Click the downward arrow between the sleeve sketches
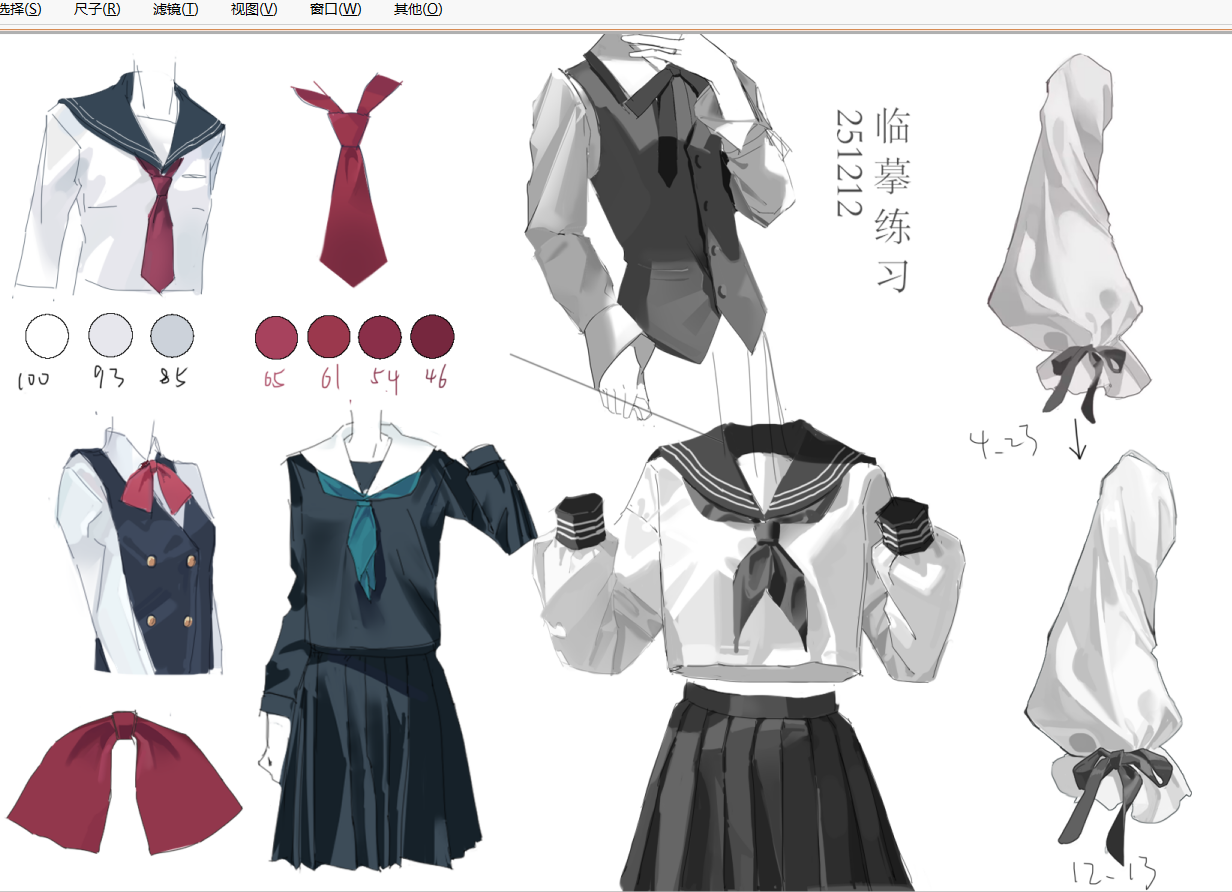The width and height of the screenshot is (1232, 892). pyautogui.click(x=1078, y=440)
